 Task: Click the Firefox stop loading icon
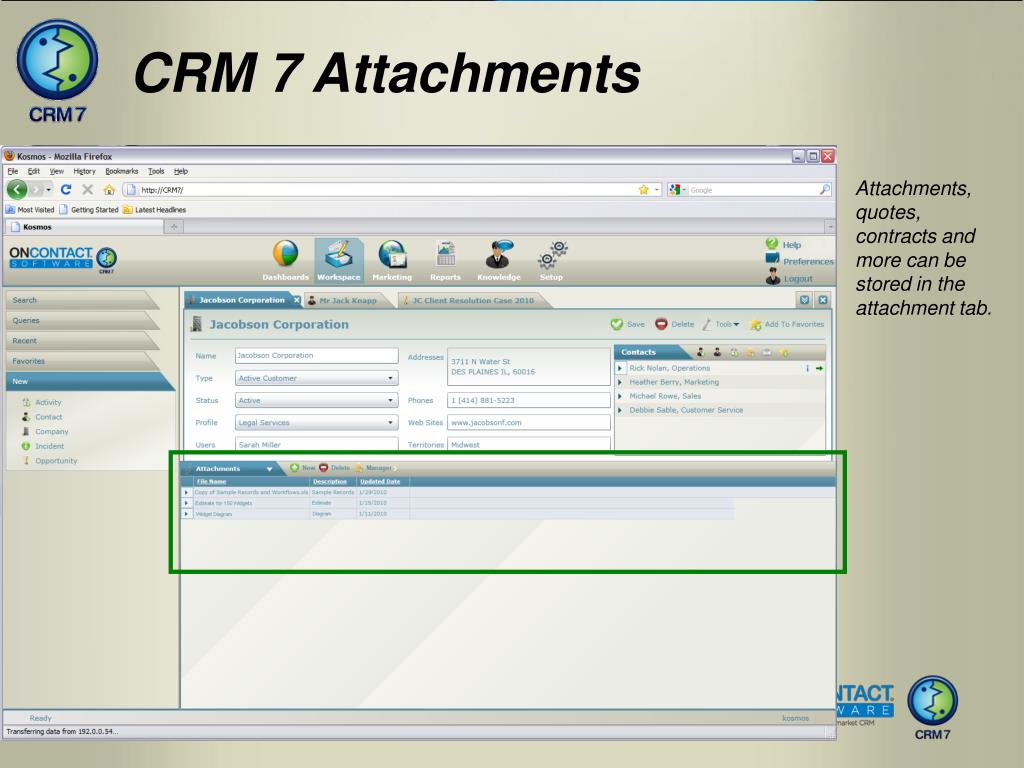pos(88,189)
